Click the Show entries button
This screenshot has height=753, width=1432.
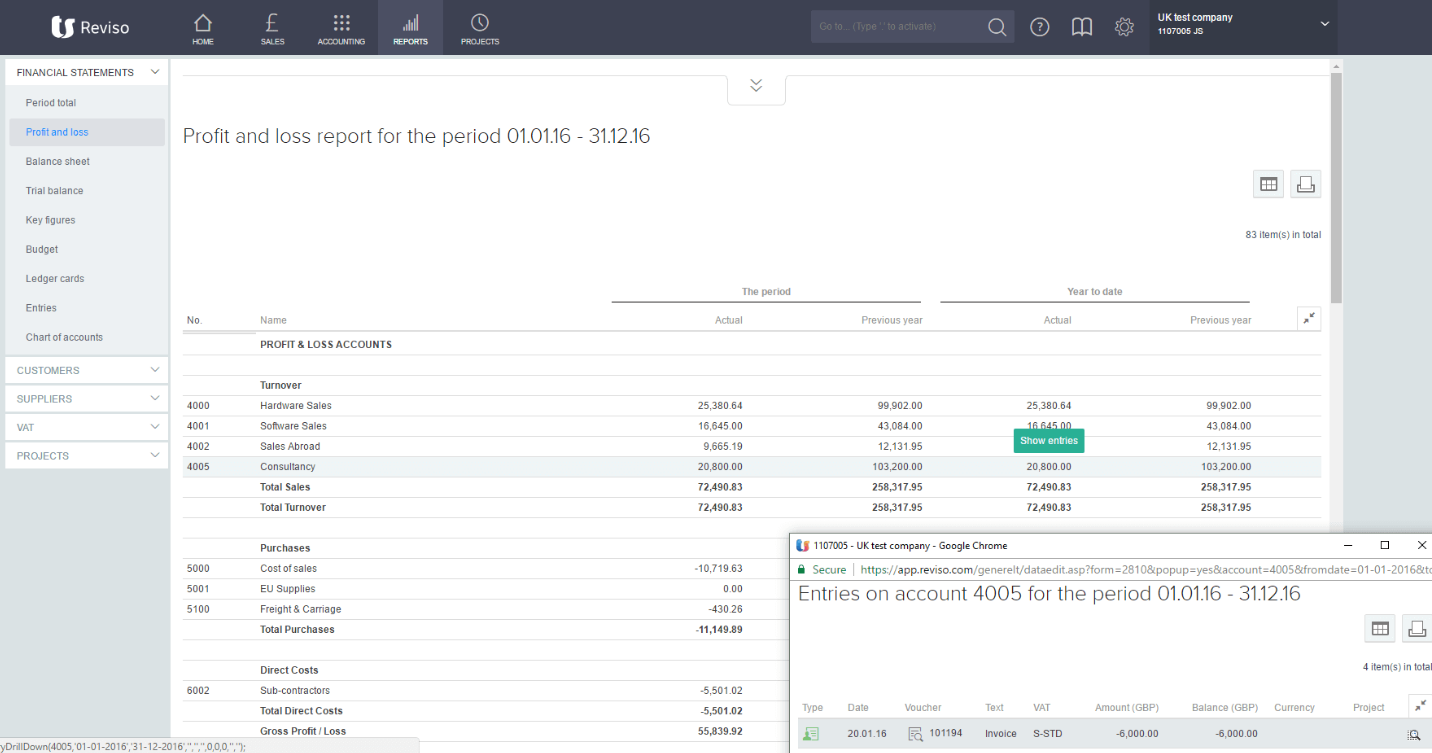click(x=1048, y=441)
